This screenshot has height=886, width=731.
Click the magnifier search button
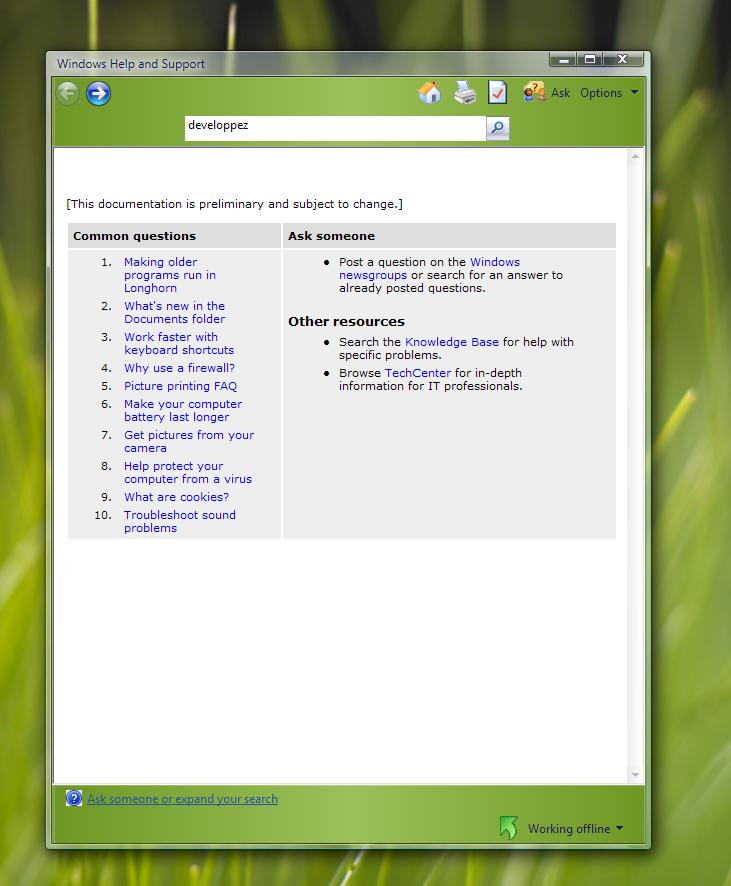(497, 128)
